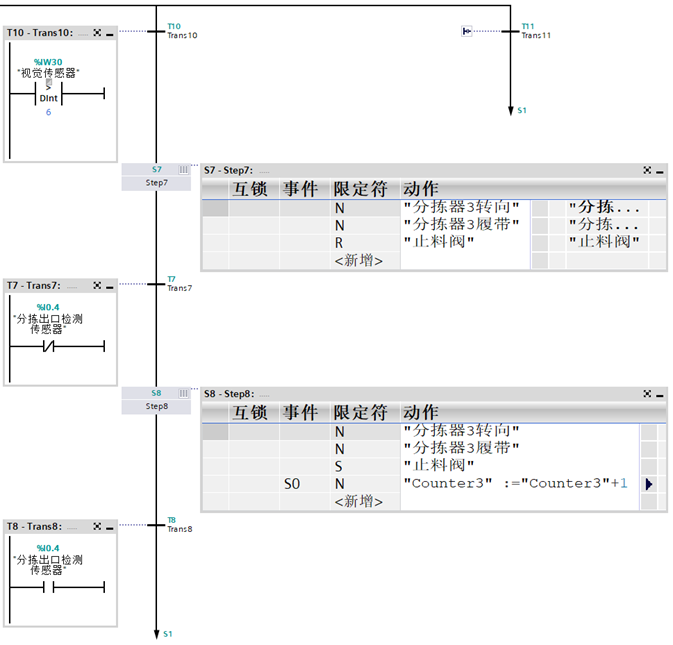Close the T10 - Trans10 condition panel
673x645 pixels.
(x=97, y=33)
